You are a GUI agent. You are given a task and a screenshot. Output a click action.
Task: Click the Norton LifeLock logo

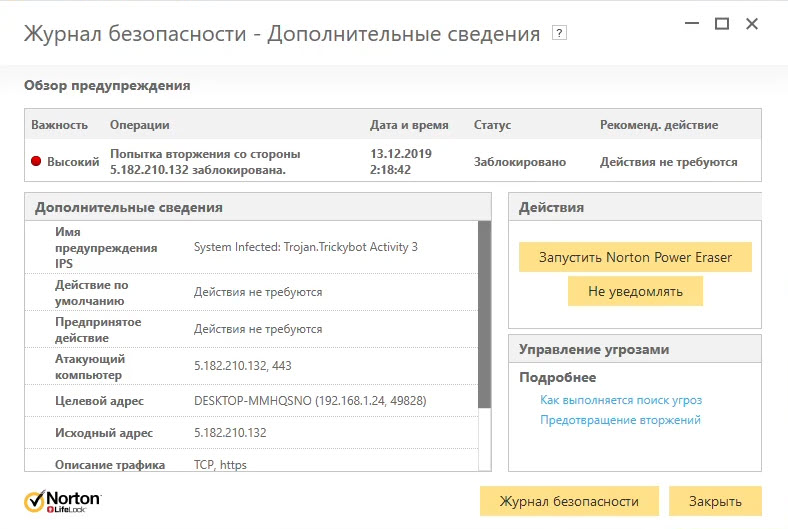click(x=62, y=500)
